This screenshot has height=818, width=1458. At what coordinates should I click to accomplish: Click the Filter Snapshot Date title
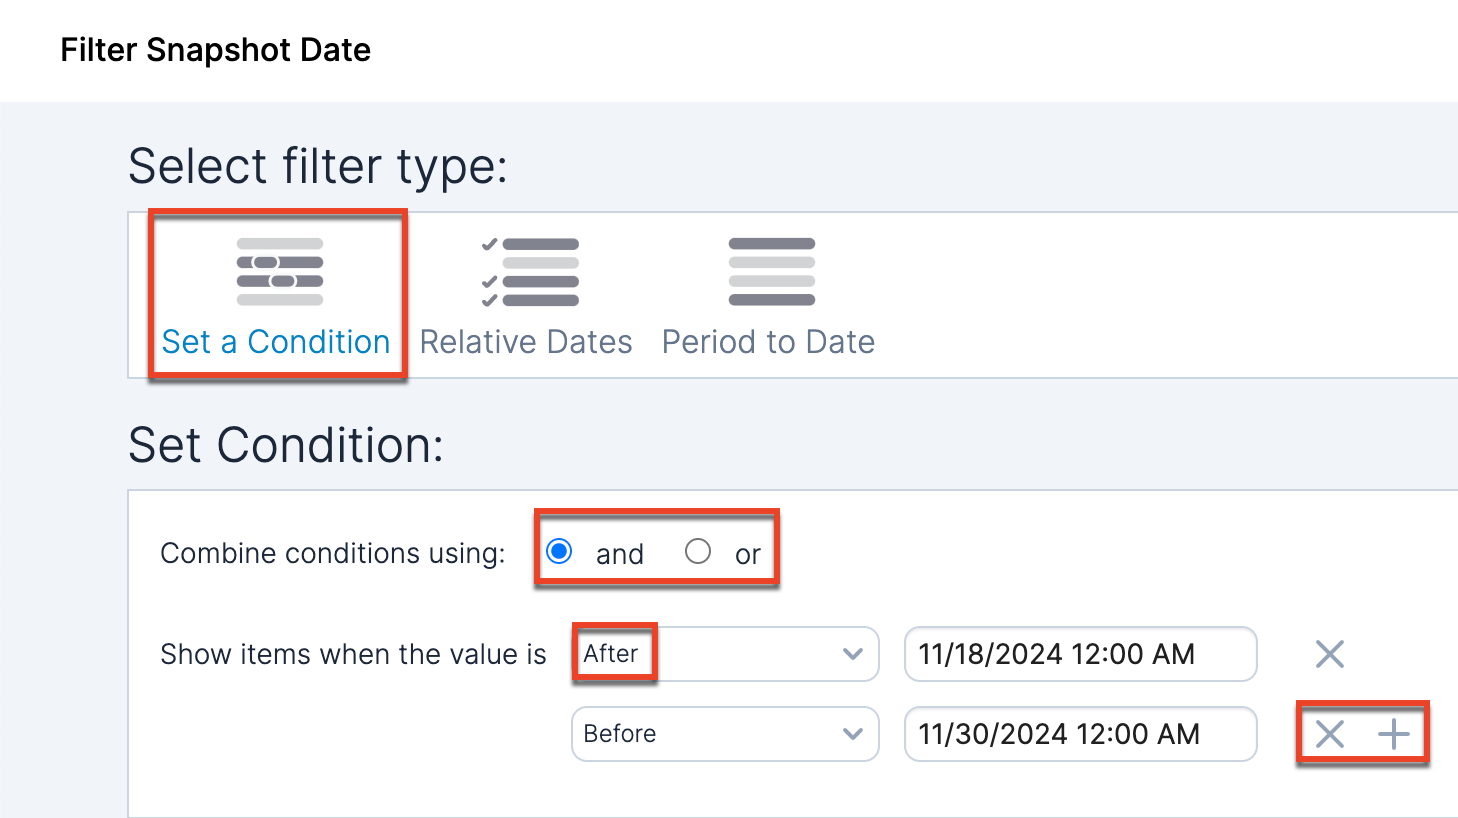(215, 50)
